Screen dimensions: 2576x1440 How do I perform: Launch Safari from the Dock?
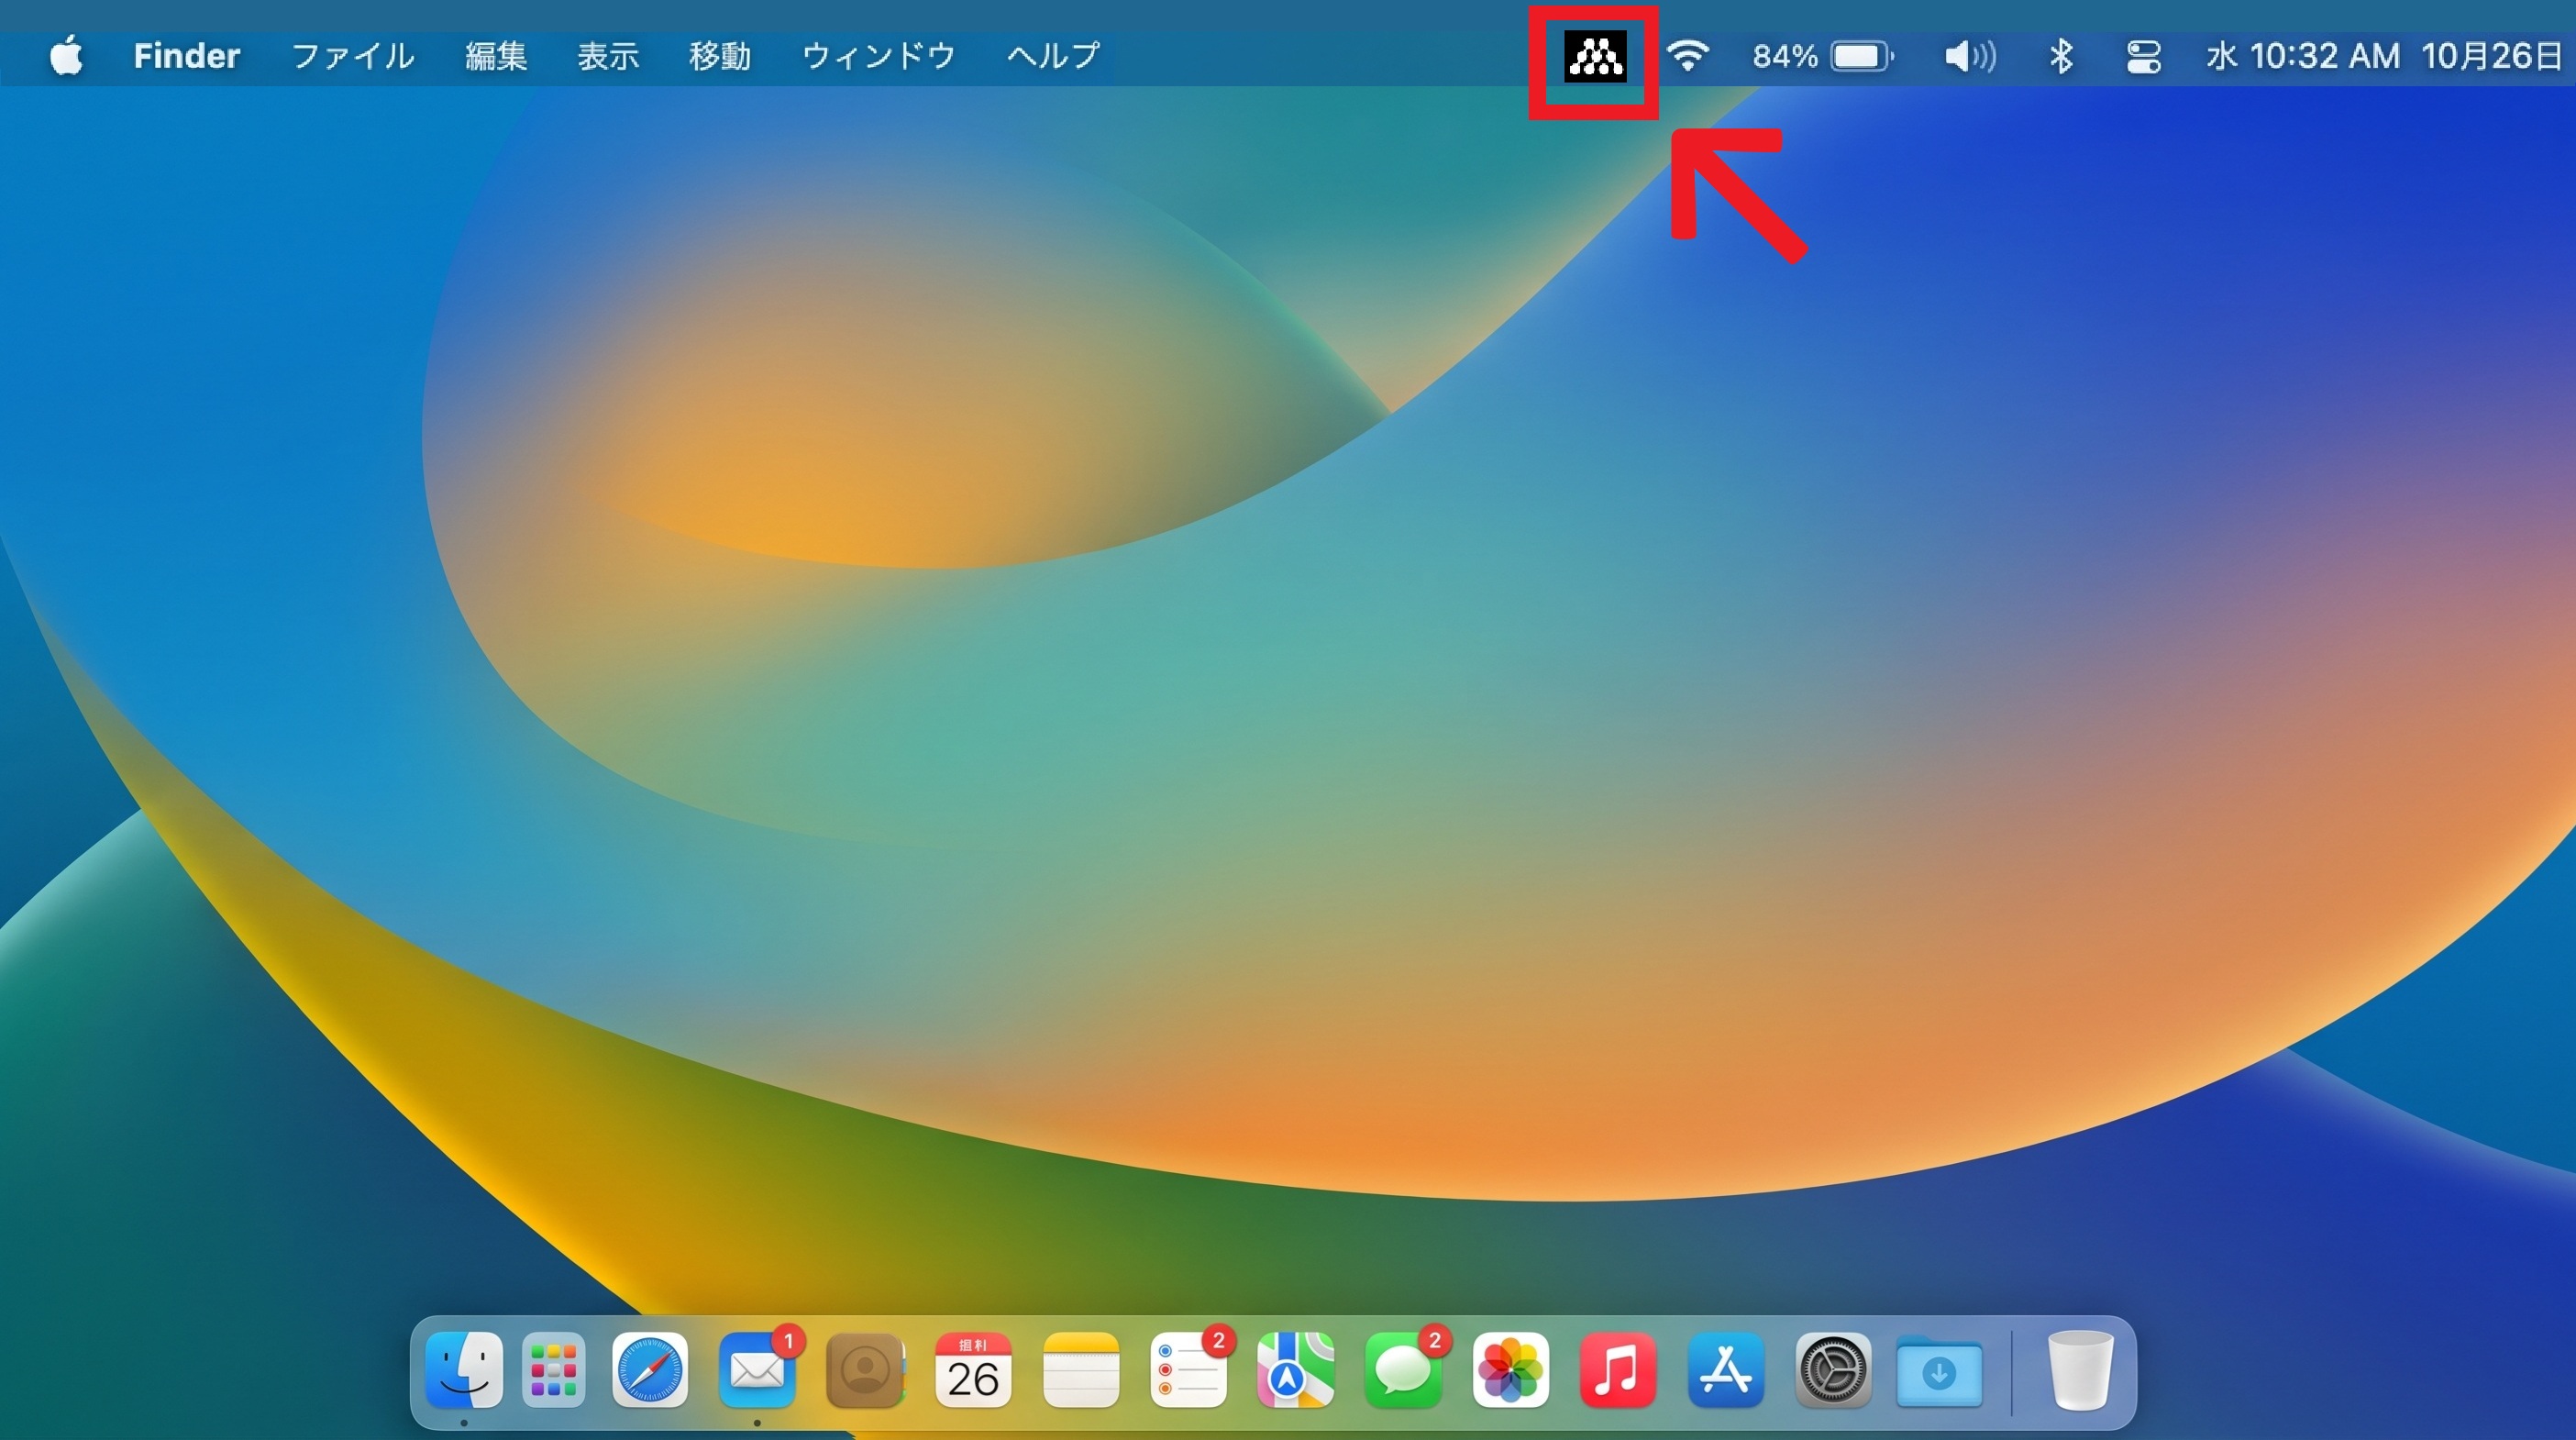tap(650, 1370)
